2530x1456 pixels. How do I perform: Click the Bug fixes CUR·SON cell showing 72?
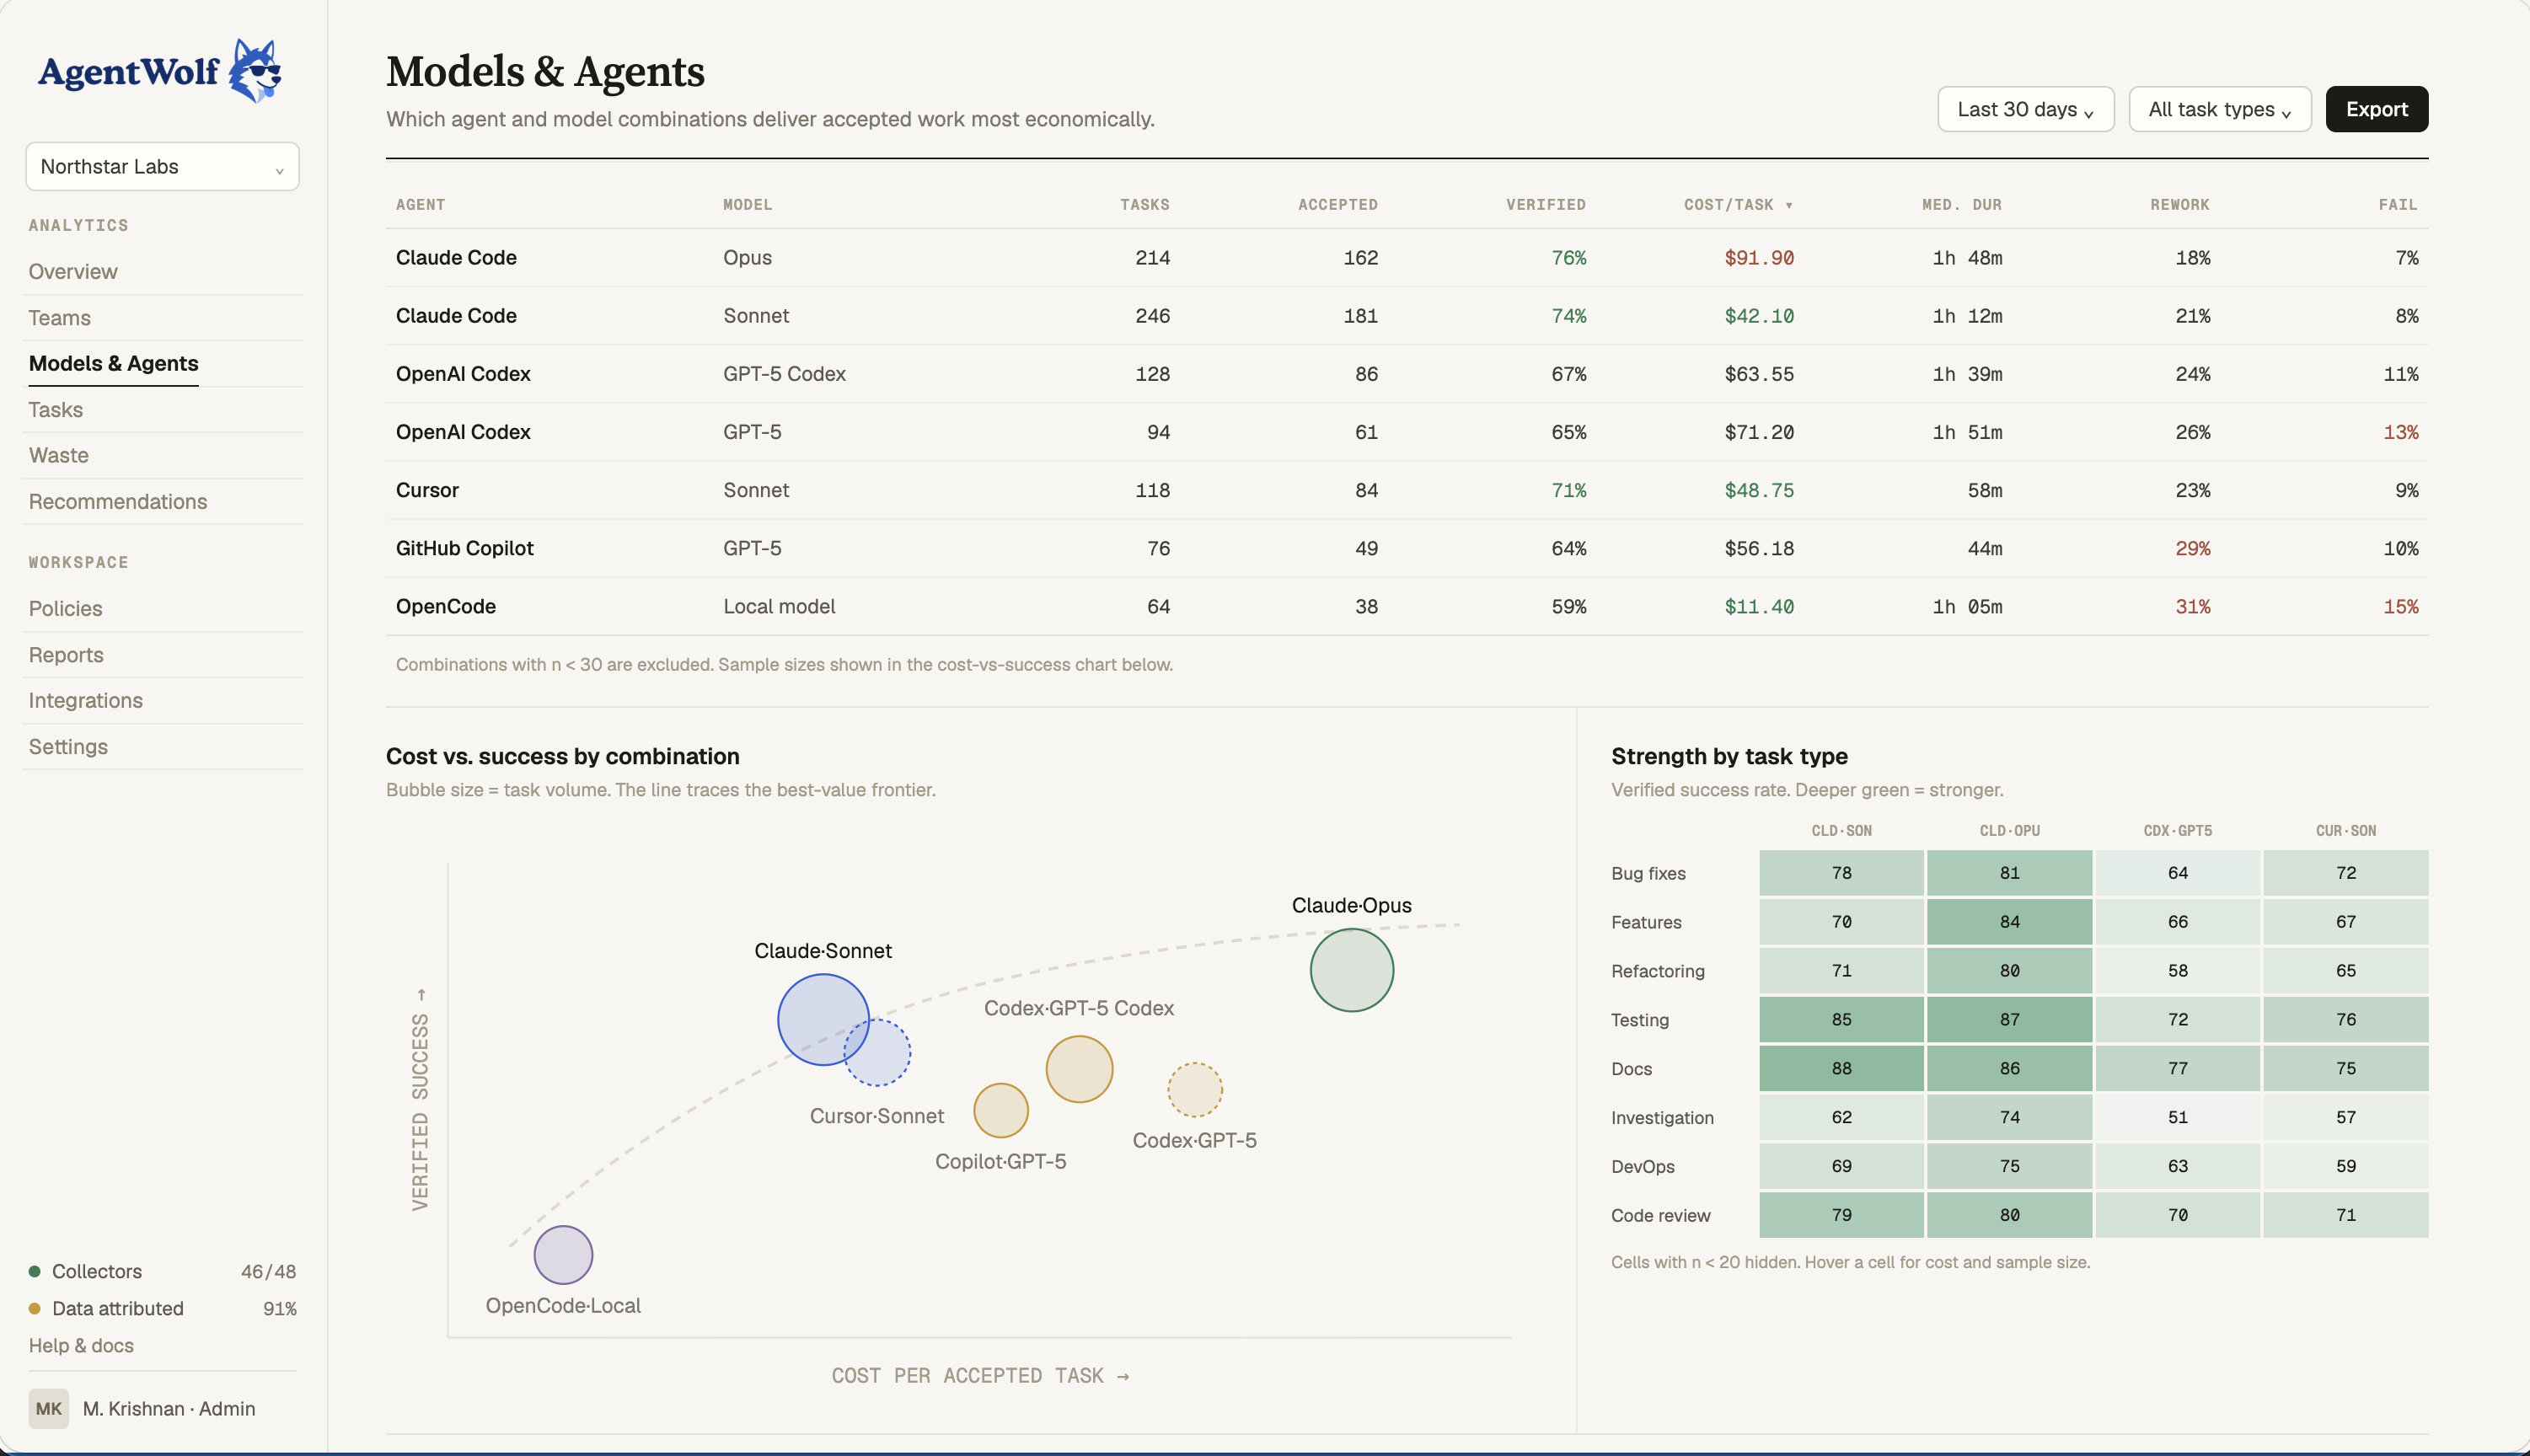click(2345, 872)
